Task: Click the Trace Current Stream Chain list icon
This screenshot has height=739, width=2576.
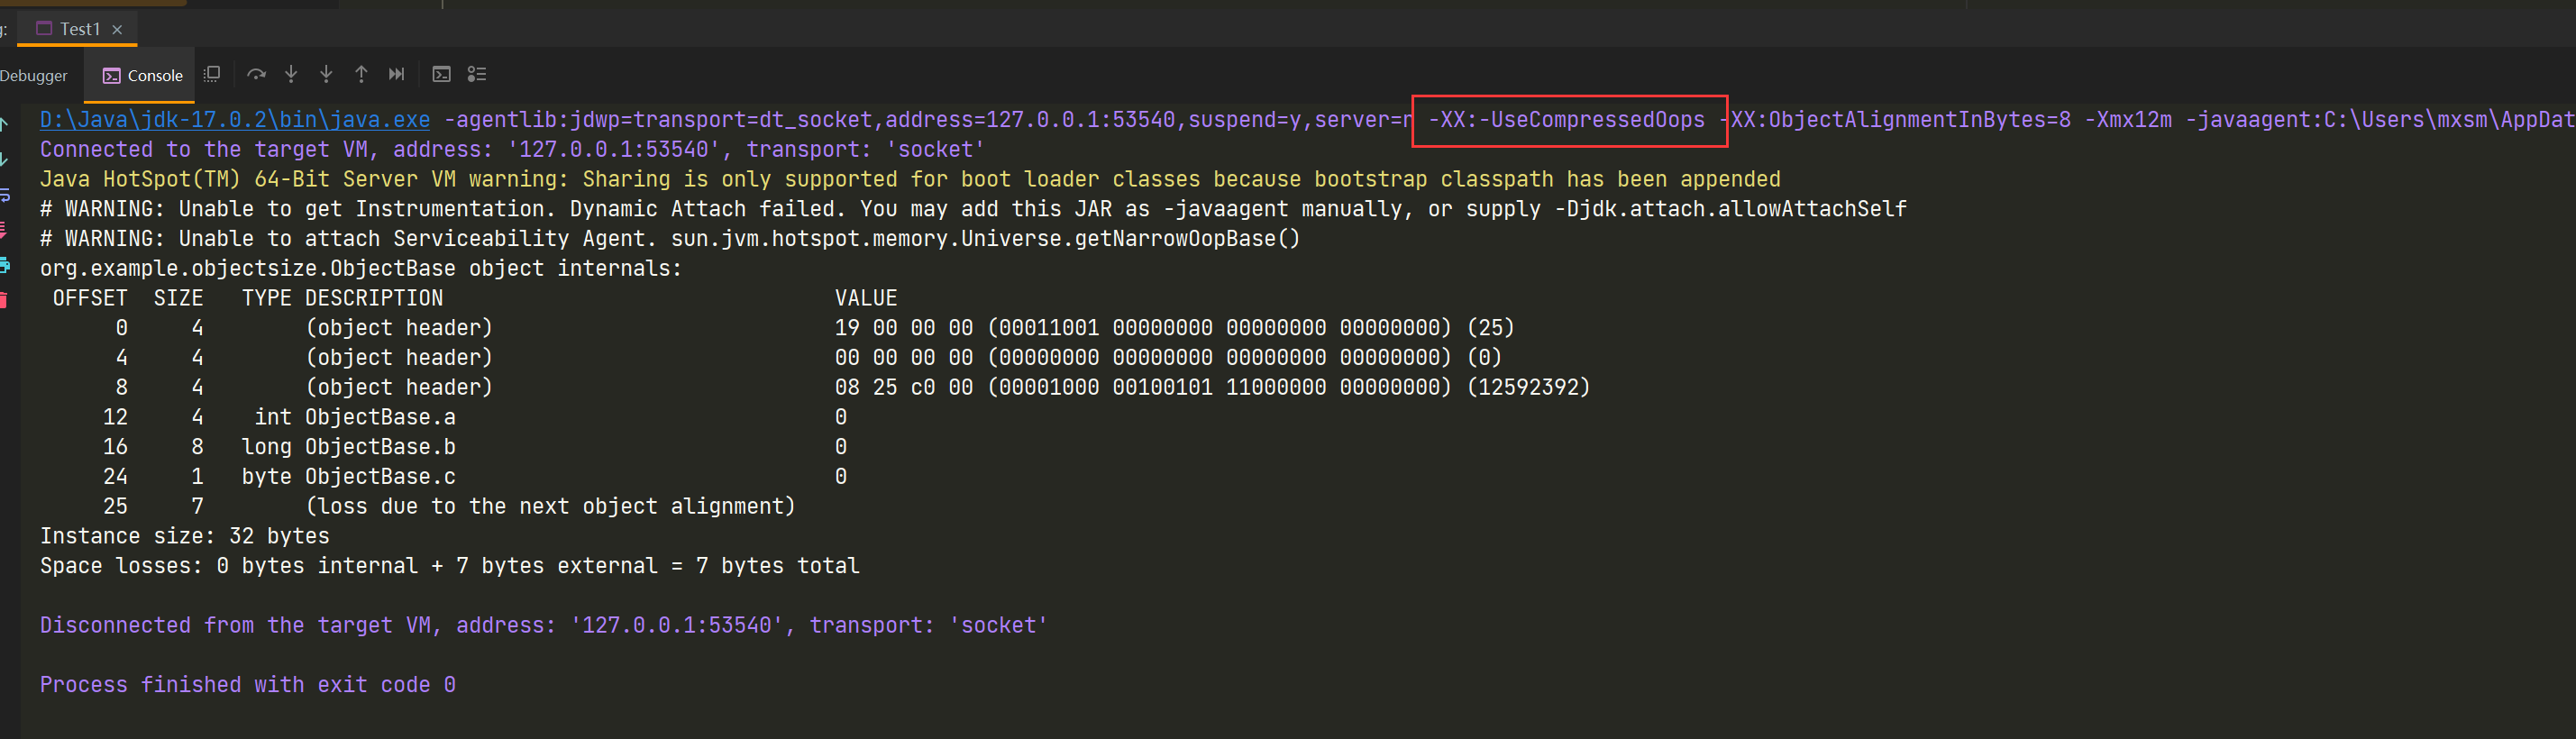Action: 477,74
